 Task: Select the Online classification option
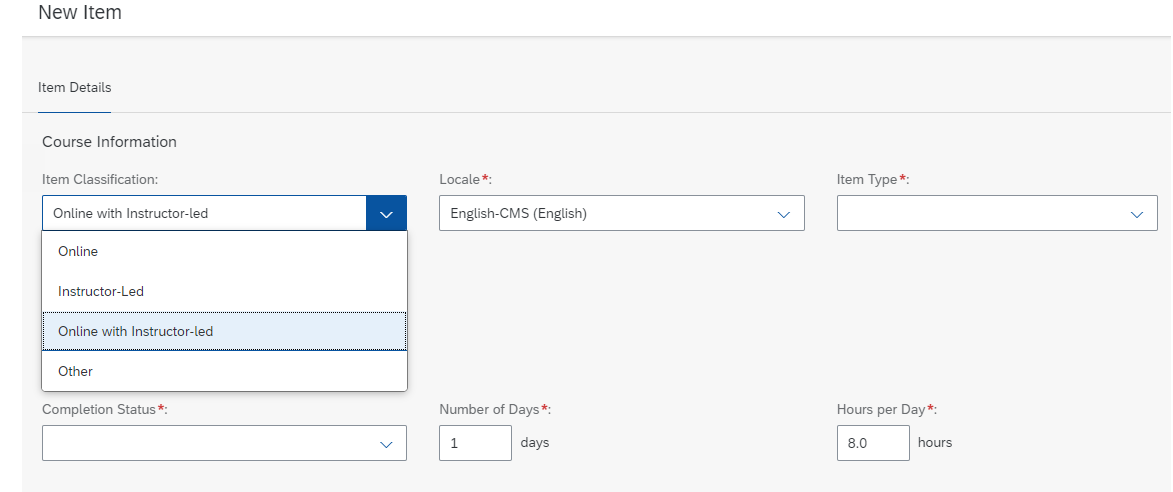tap(224, 251)
